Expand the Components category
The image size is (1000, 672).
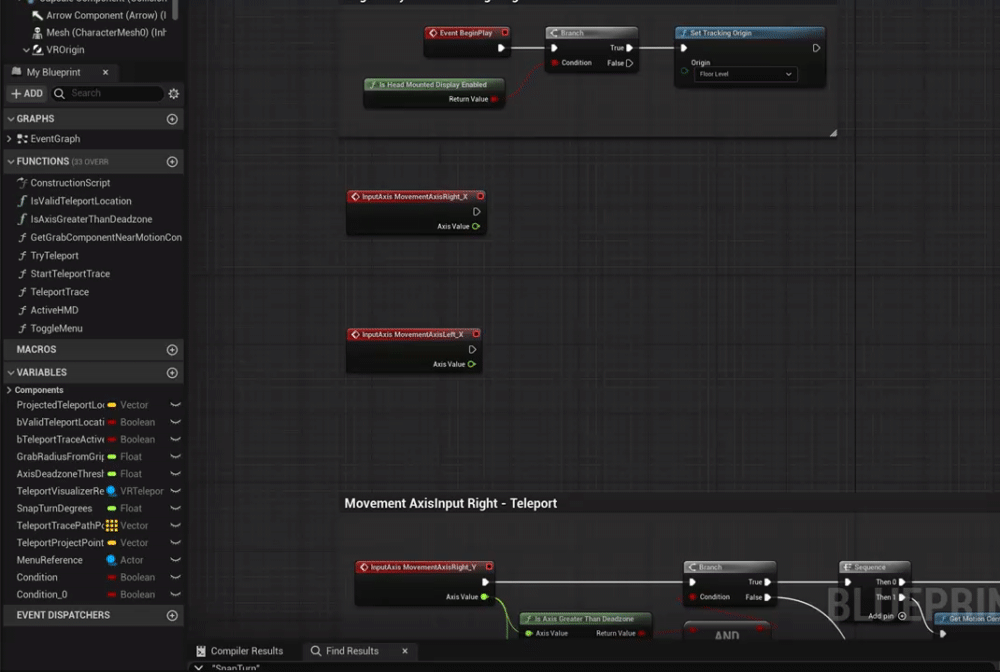(9, 390)
